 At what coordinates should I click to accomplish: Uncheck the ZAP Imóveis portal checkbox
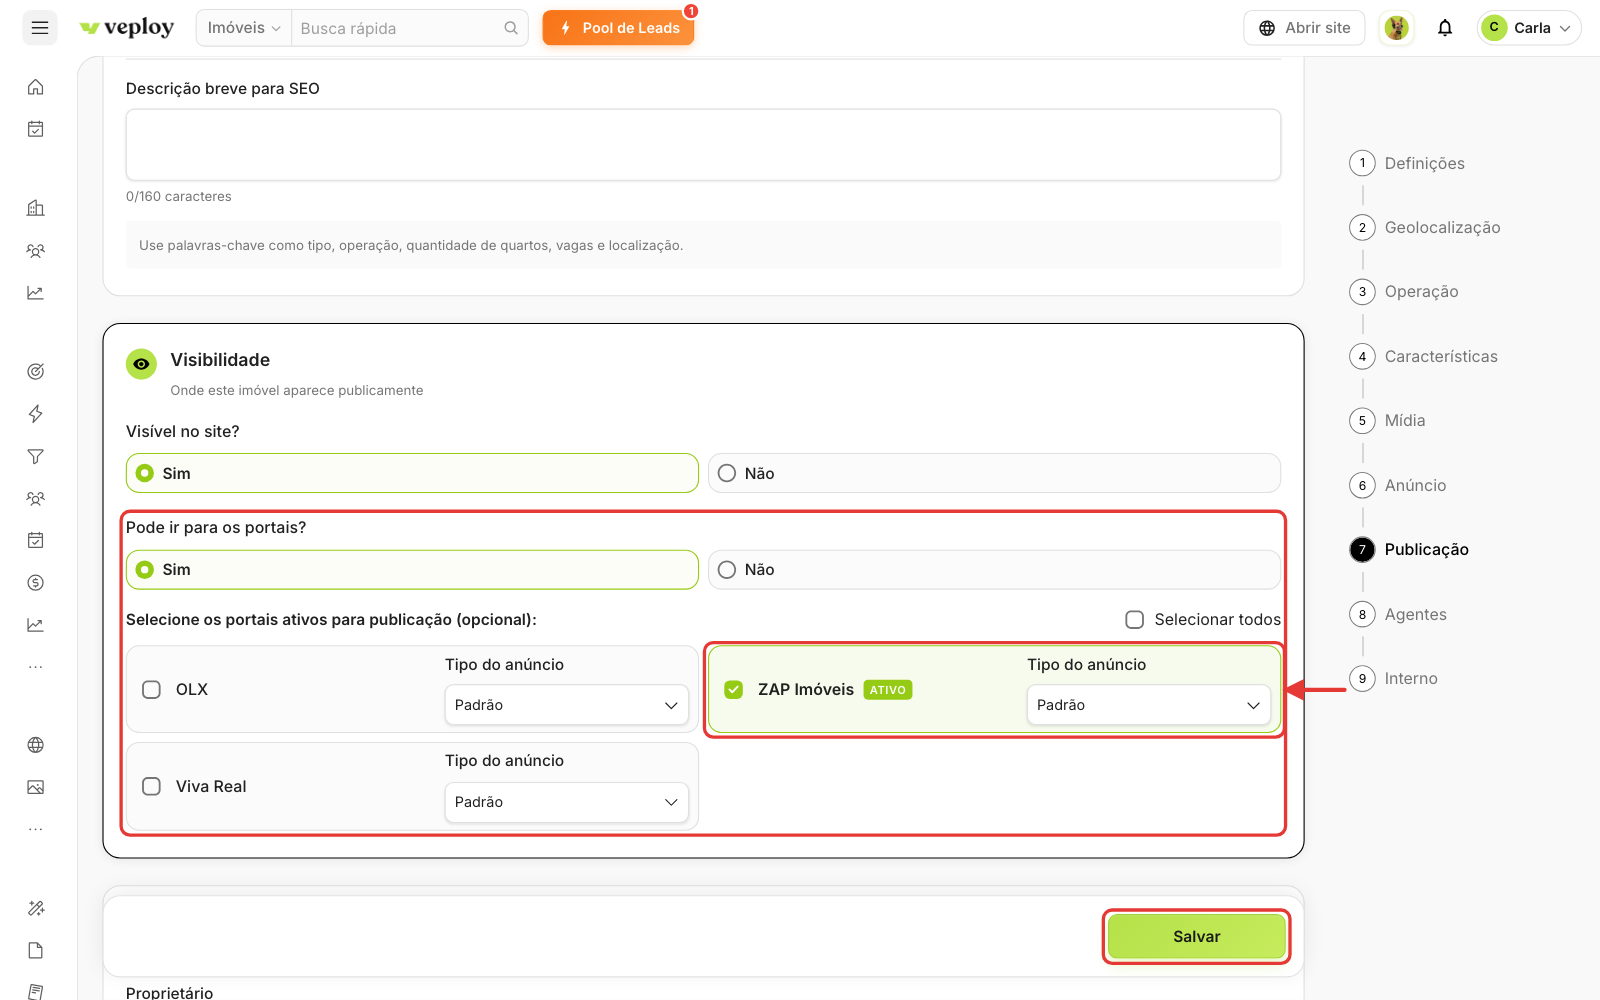734,690
